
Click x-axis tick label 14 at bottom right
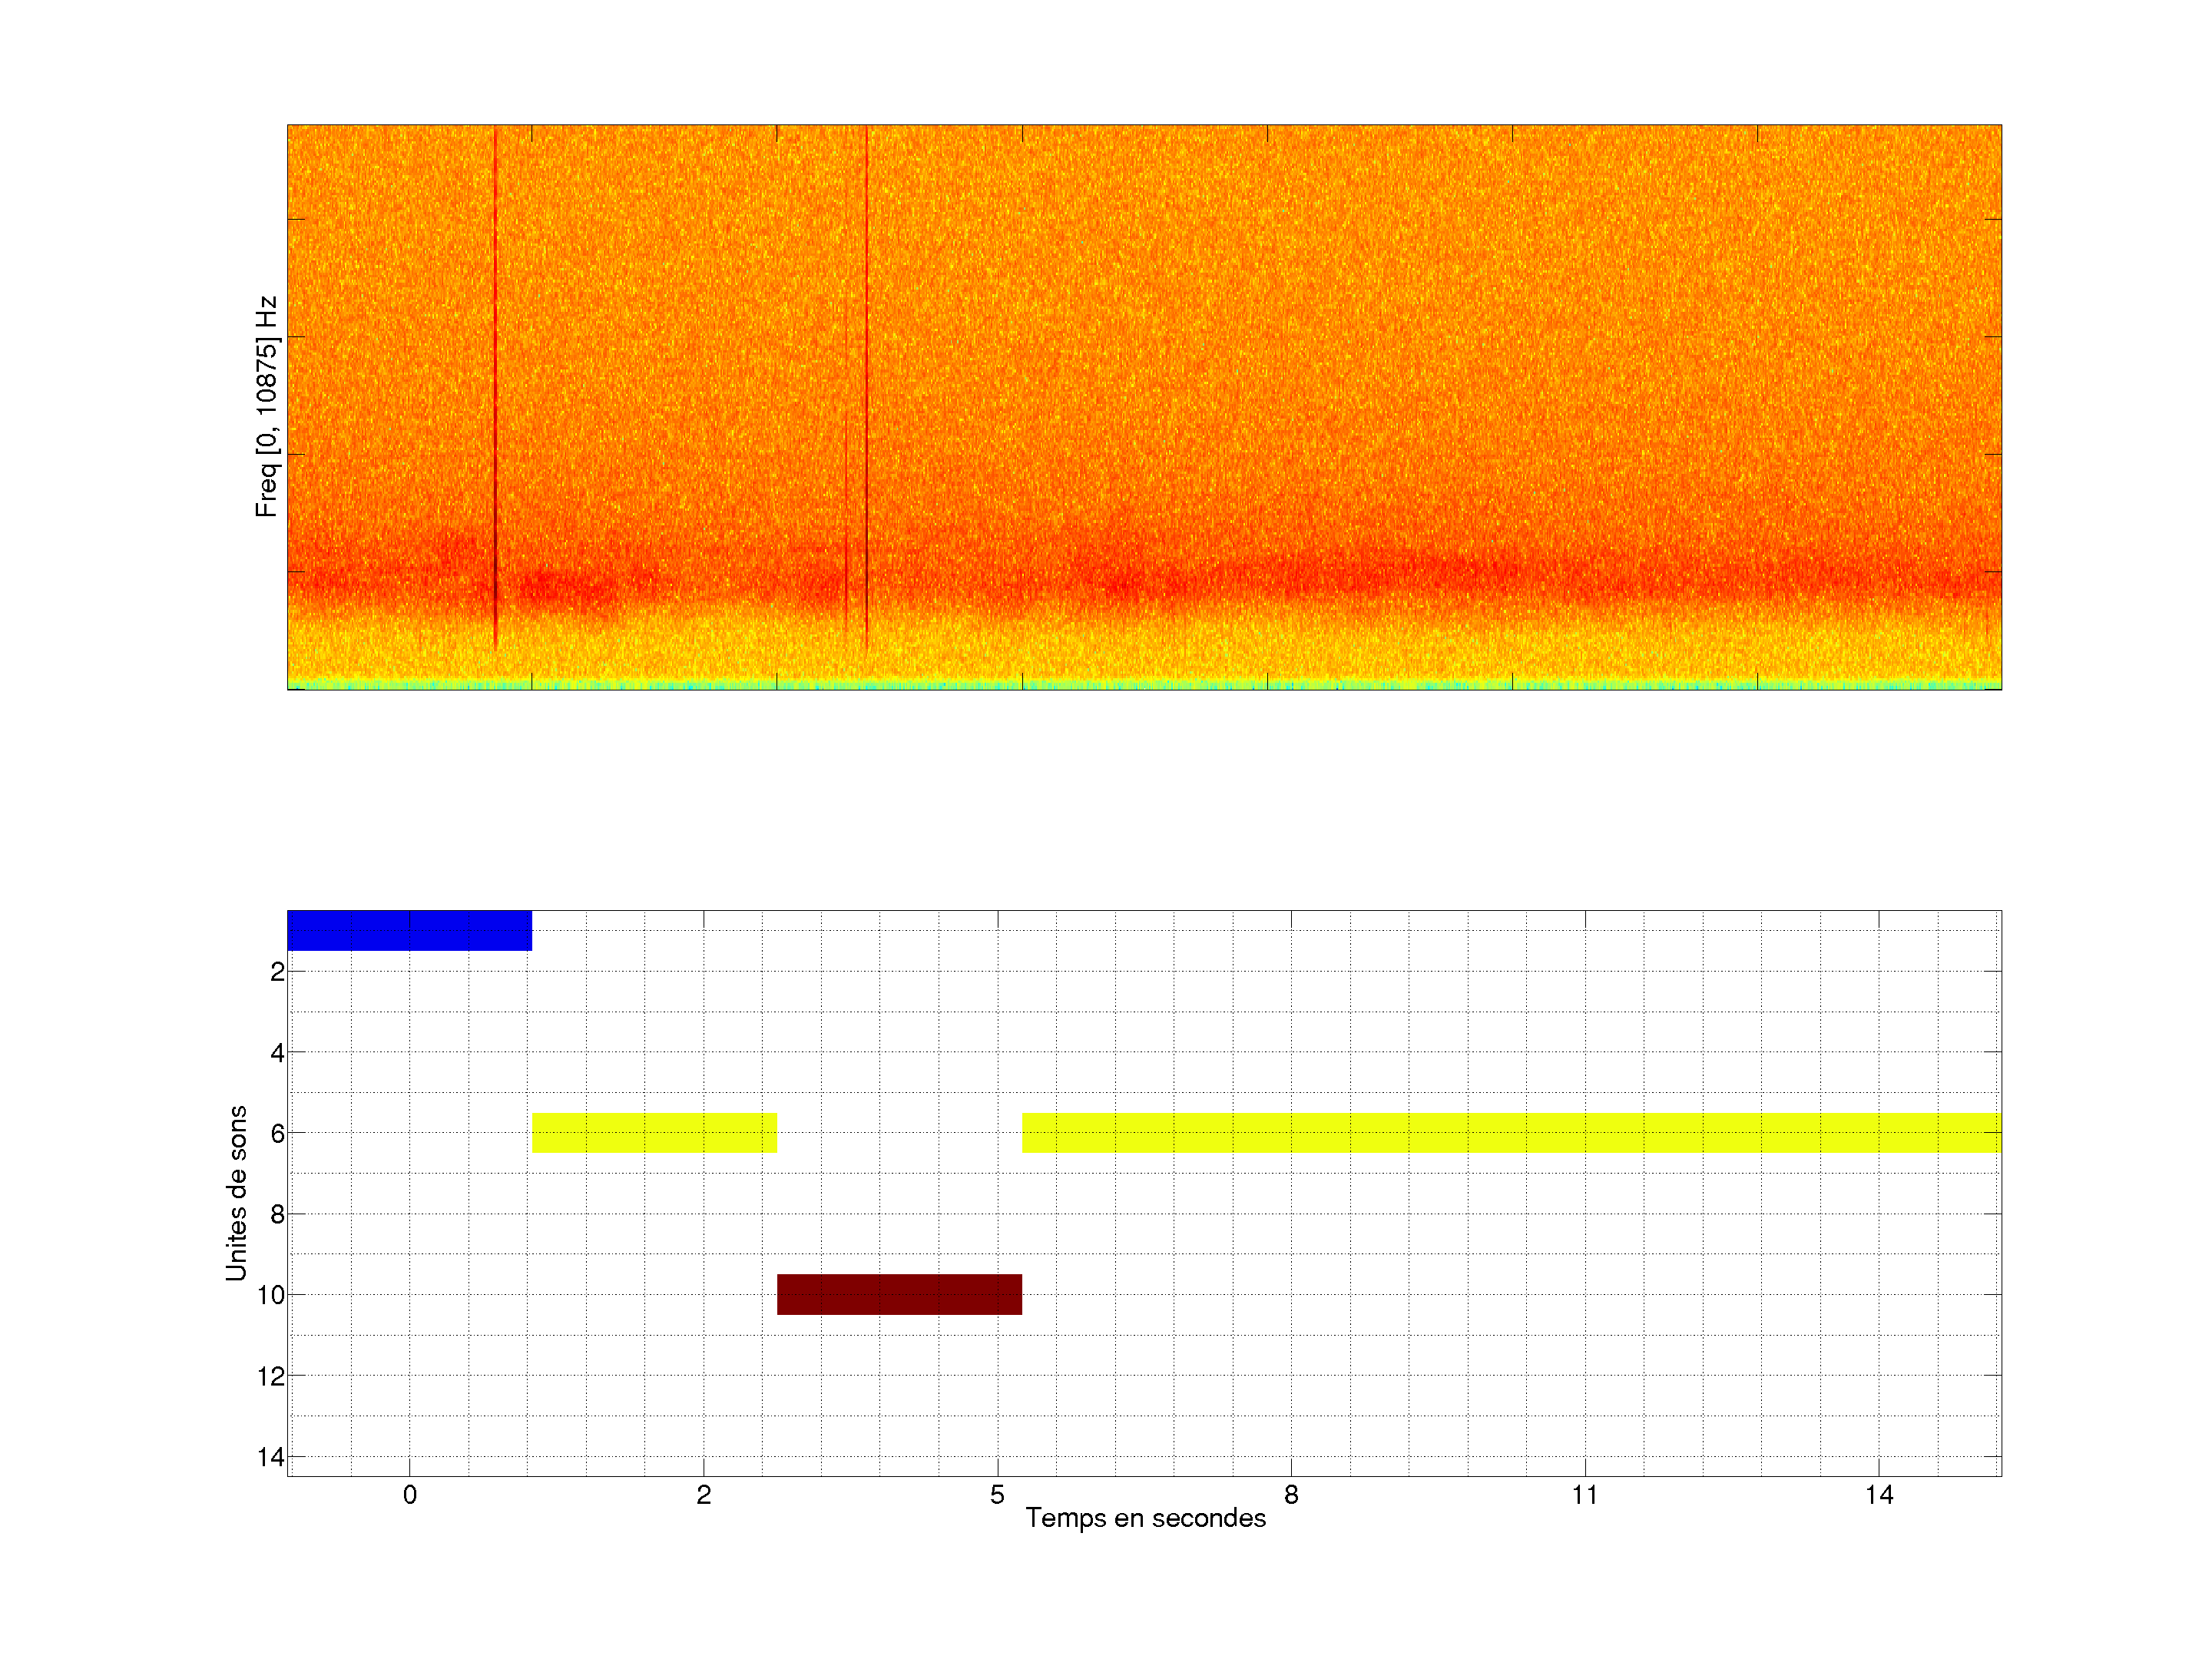click(x=1879, y=1495)
